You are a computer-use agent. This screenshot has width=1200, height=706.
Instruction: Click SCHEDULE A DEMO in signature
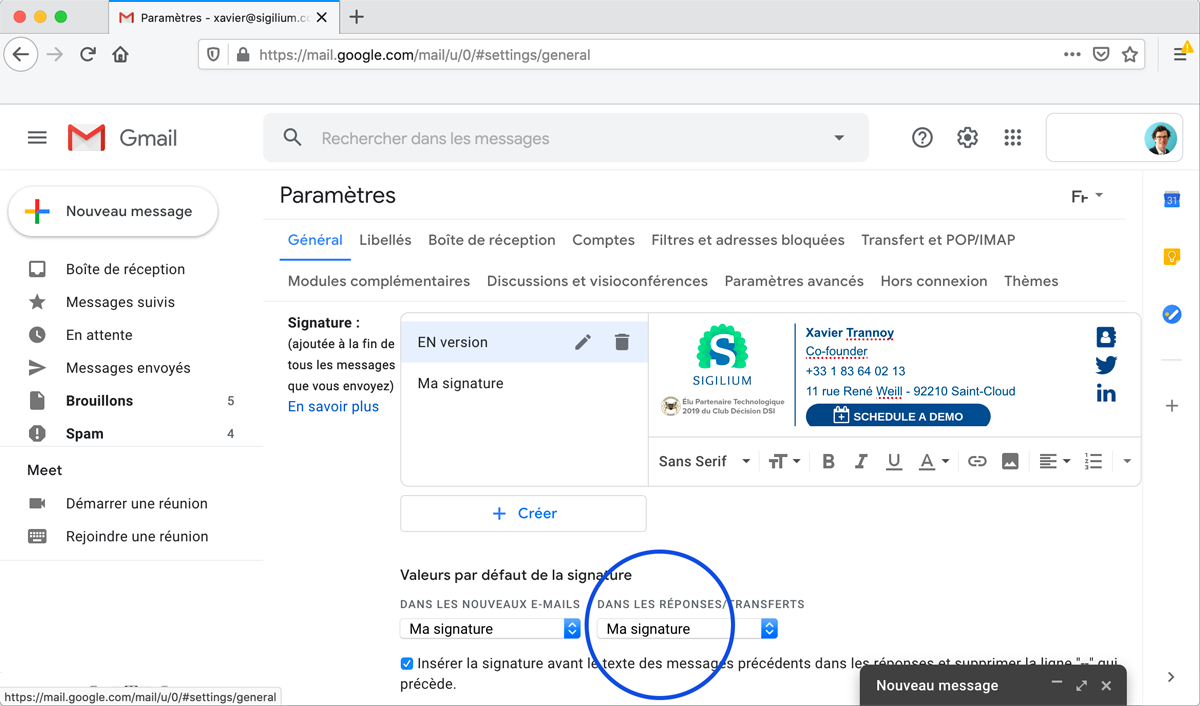click(x=898, y=416)
